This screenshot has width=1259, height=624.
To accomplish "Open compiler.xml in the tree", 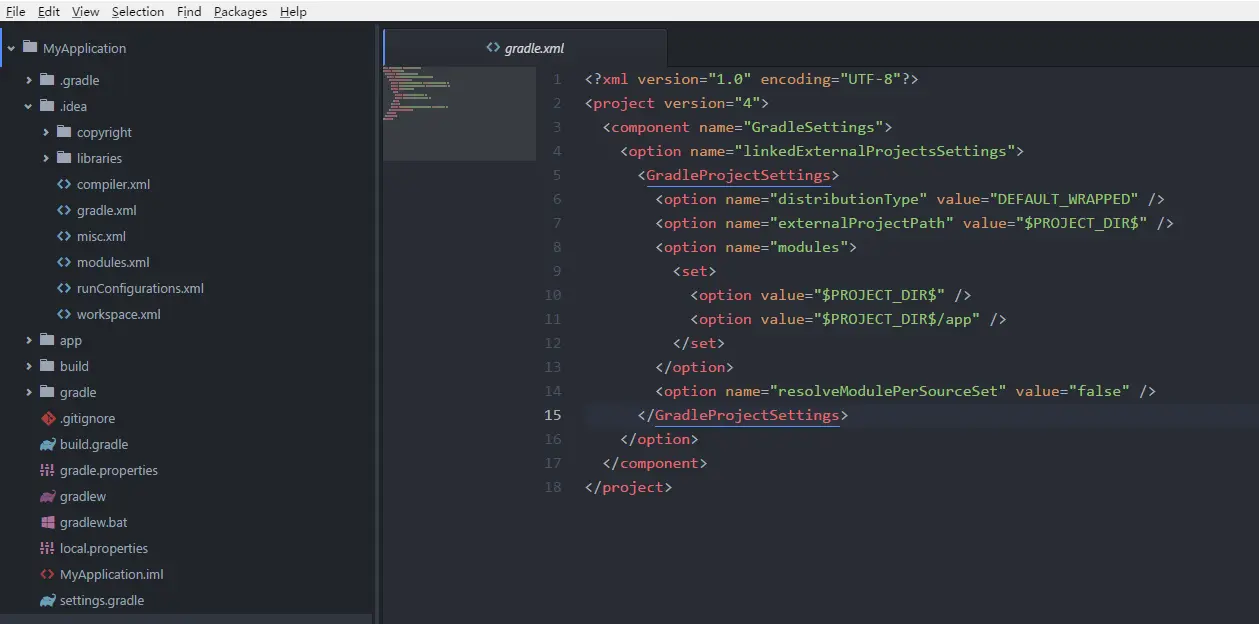I will [x=113, y=184].
